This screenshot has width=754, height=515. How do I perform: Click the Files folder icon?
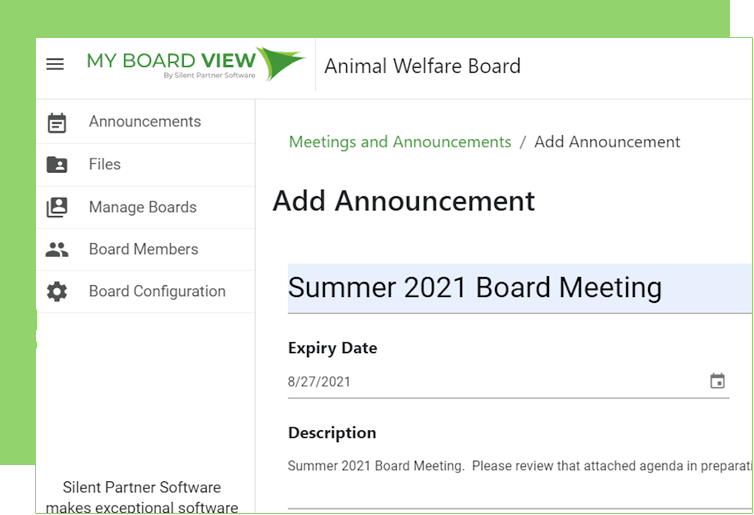point(57,165)
